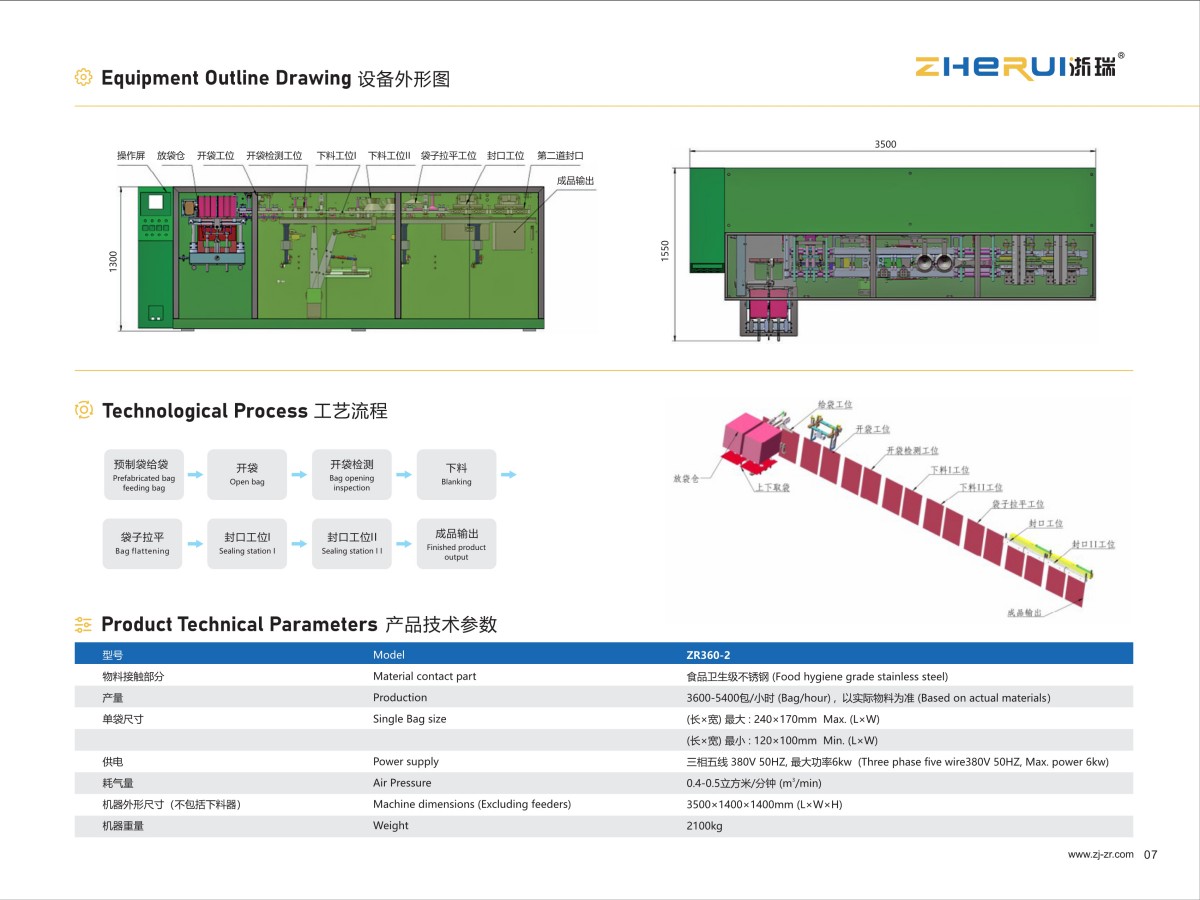Click the Power supply table row
Screen dimensions: 1200x900
[604, 761]
